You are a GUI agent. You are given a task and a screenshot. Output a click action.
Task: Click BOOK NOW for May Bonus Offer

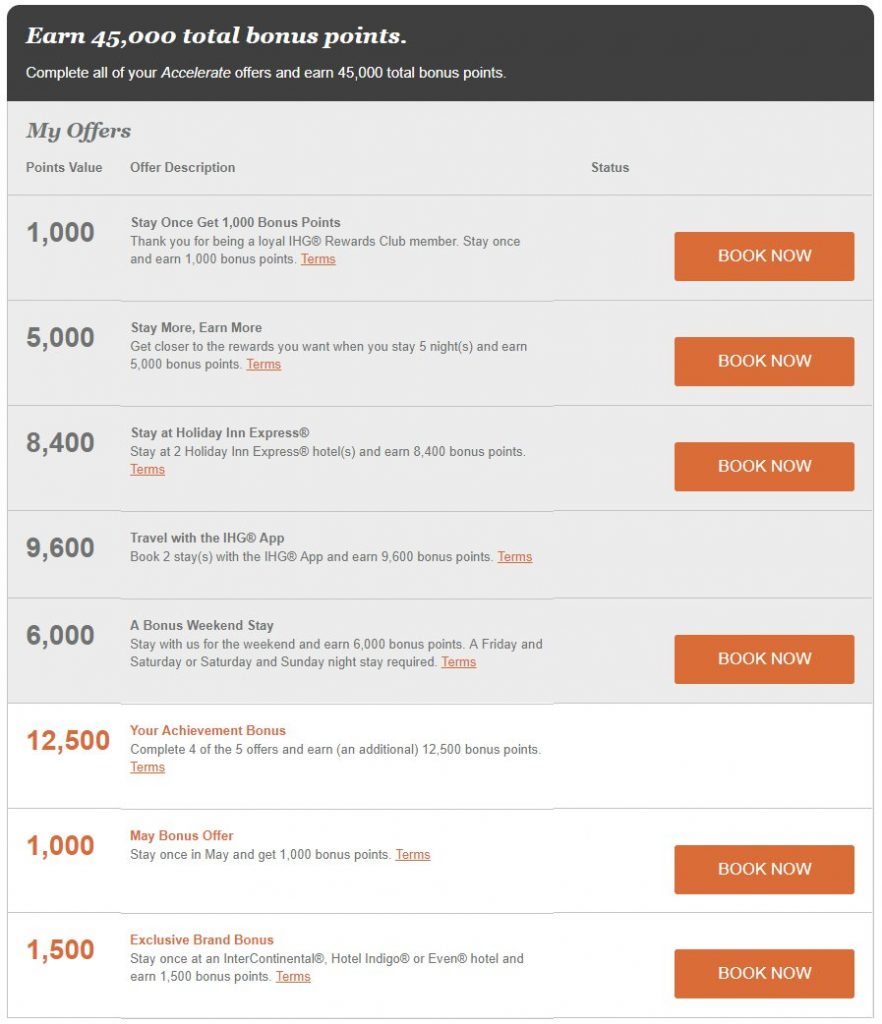pyautogui.click(x=764, y=869)
